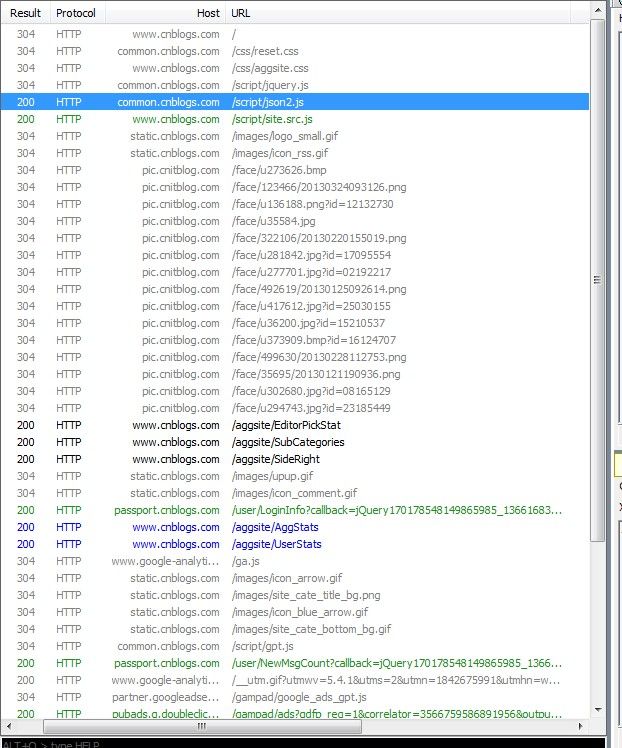The width and height of the screenshot is (622, 748).
Task: Select the /images/logo_small.gif session
Action: point(295,136)
